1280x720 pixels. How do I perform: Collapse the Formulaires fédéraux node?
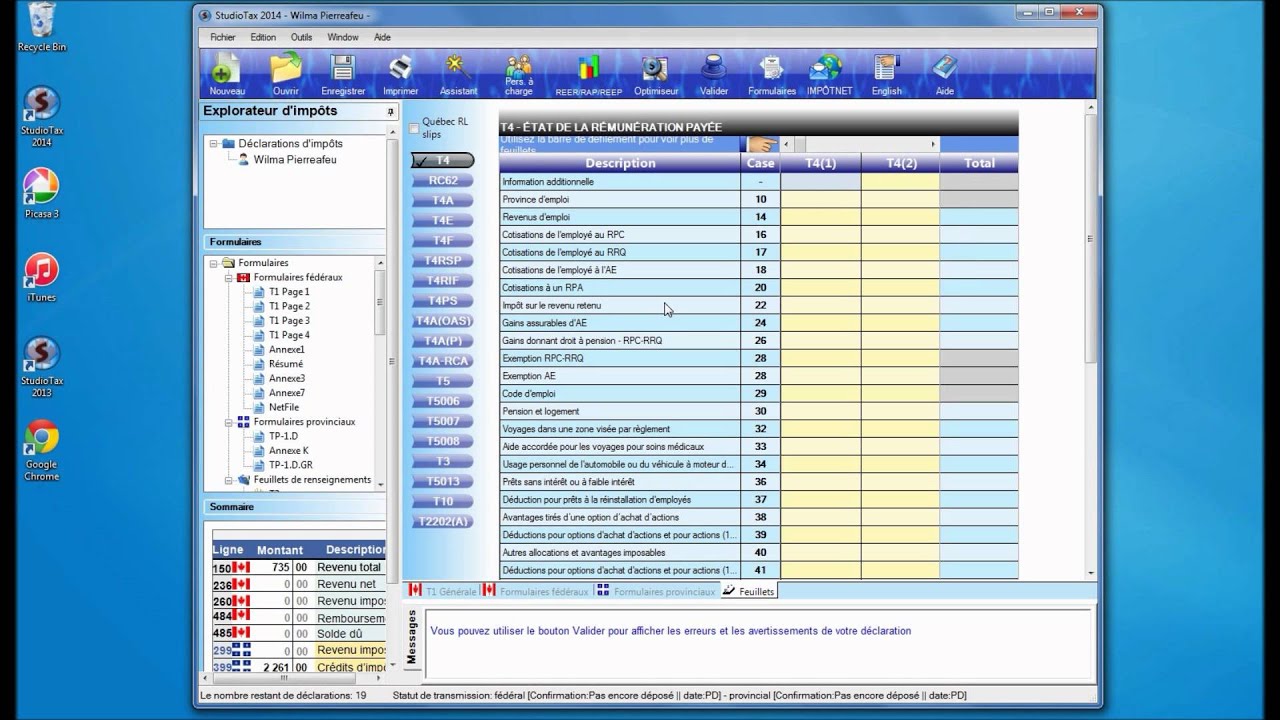click(x=228, y=277)
